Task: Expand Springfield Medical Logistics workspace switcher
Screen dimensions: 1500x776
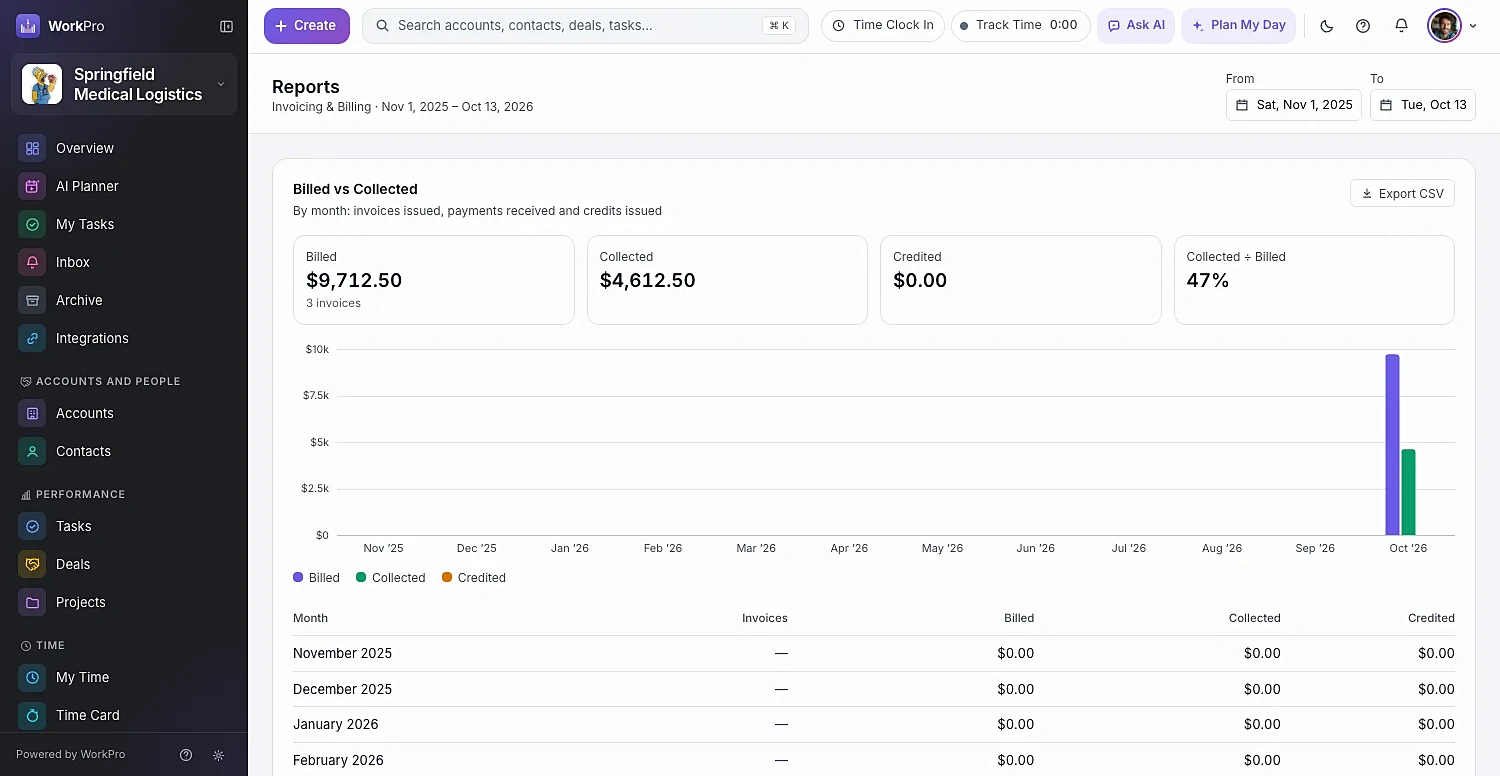Action: [124, 84]
